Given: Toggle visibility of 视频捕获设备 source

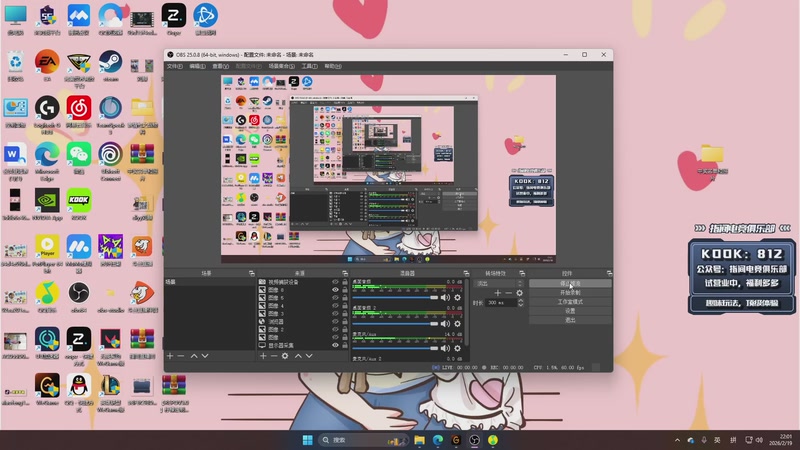Looking at the screenshot, I should click(335, 282).
